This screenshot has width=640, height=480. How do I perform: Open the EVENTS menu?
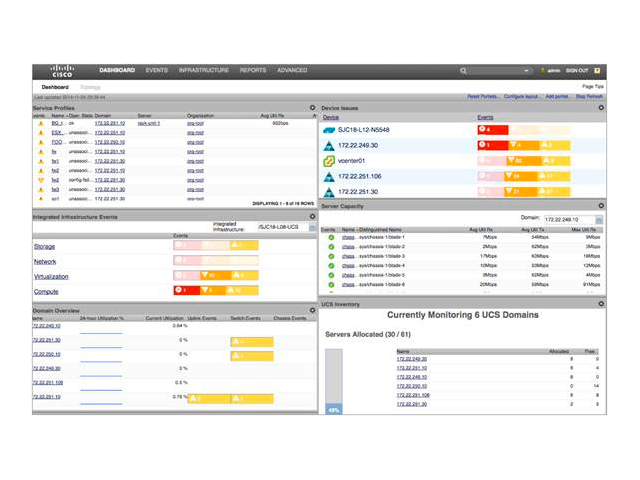click(x=157, y=70)
